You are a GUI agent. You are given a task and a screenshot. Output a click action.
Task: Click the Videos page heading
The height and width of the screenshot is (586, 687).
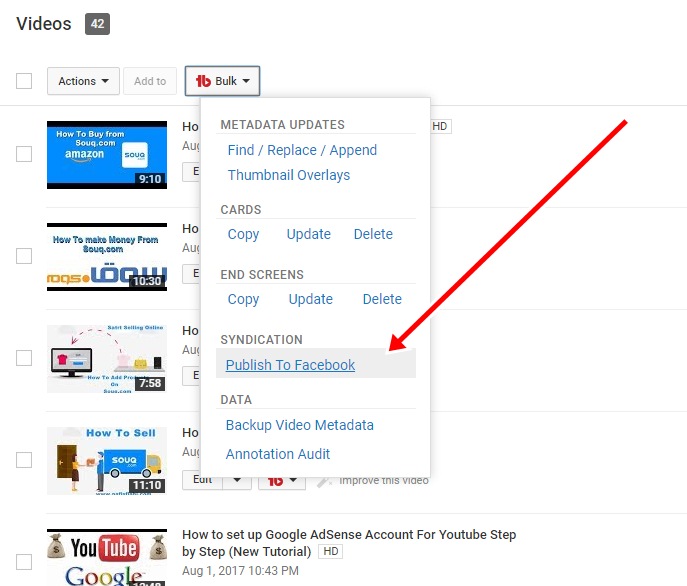[44, 24]
